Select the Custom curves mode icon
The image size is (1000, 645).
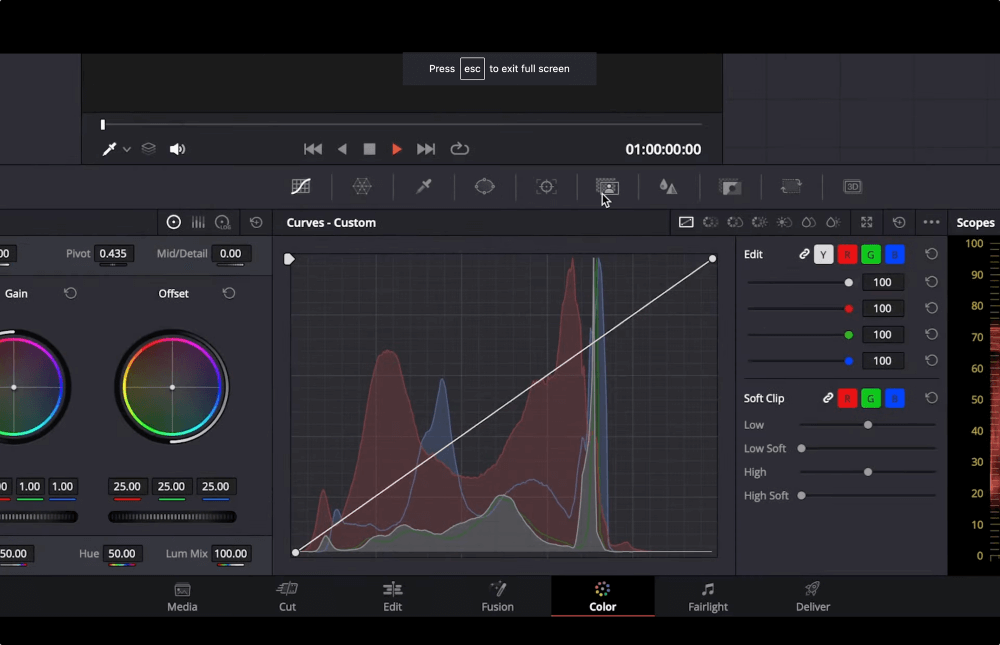[686, 222]
